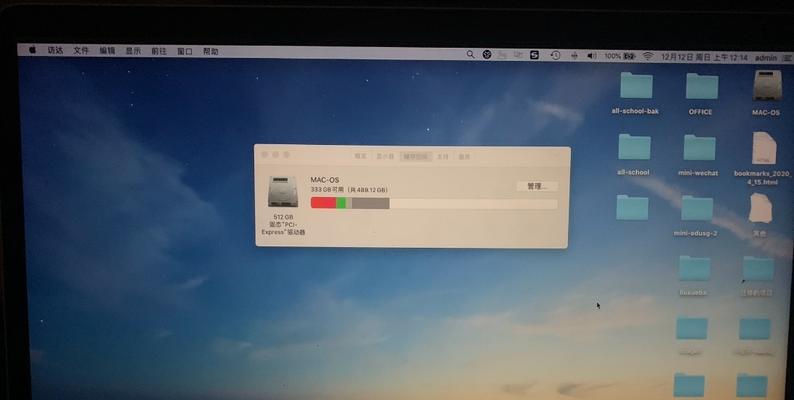794x400 pixels.
Task: Open the 前往 menu
Action: pyautogui.click(x=159, y=51)
